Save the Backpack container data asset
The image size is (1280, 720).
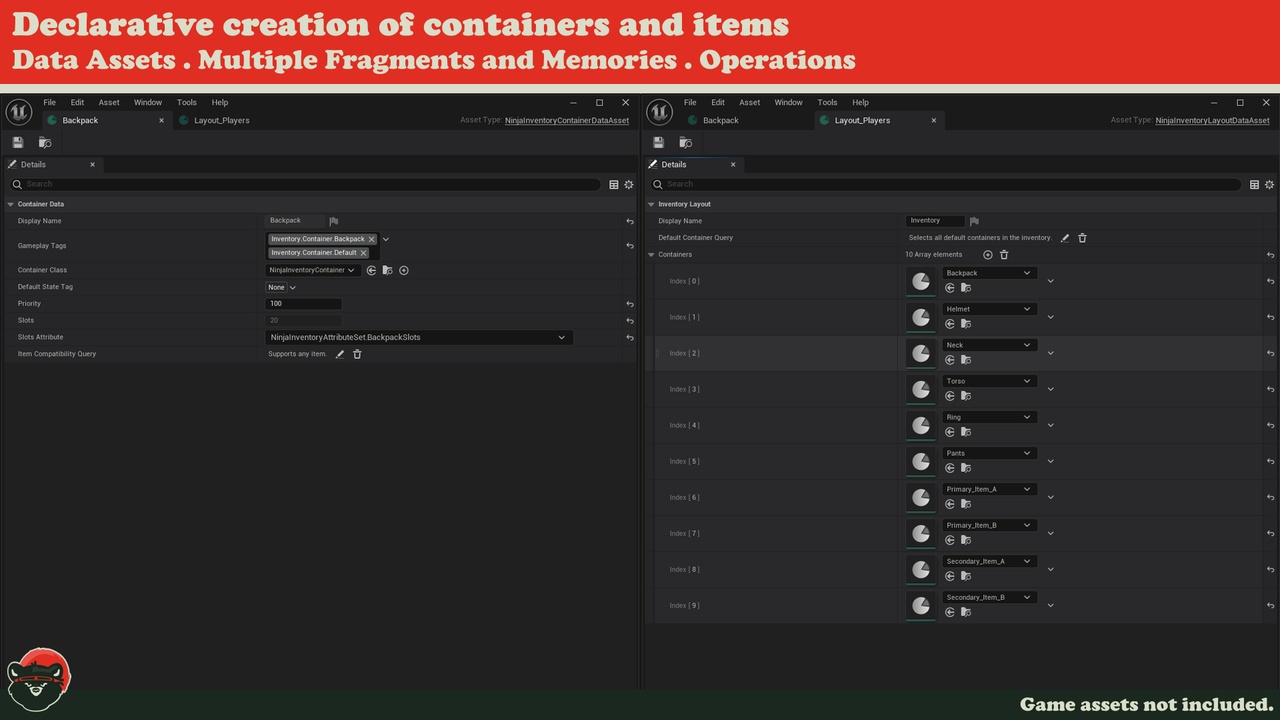click(18, 143)
